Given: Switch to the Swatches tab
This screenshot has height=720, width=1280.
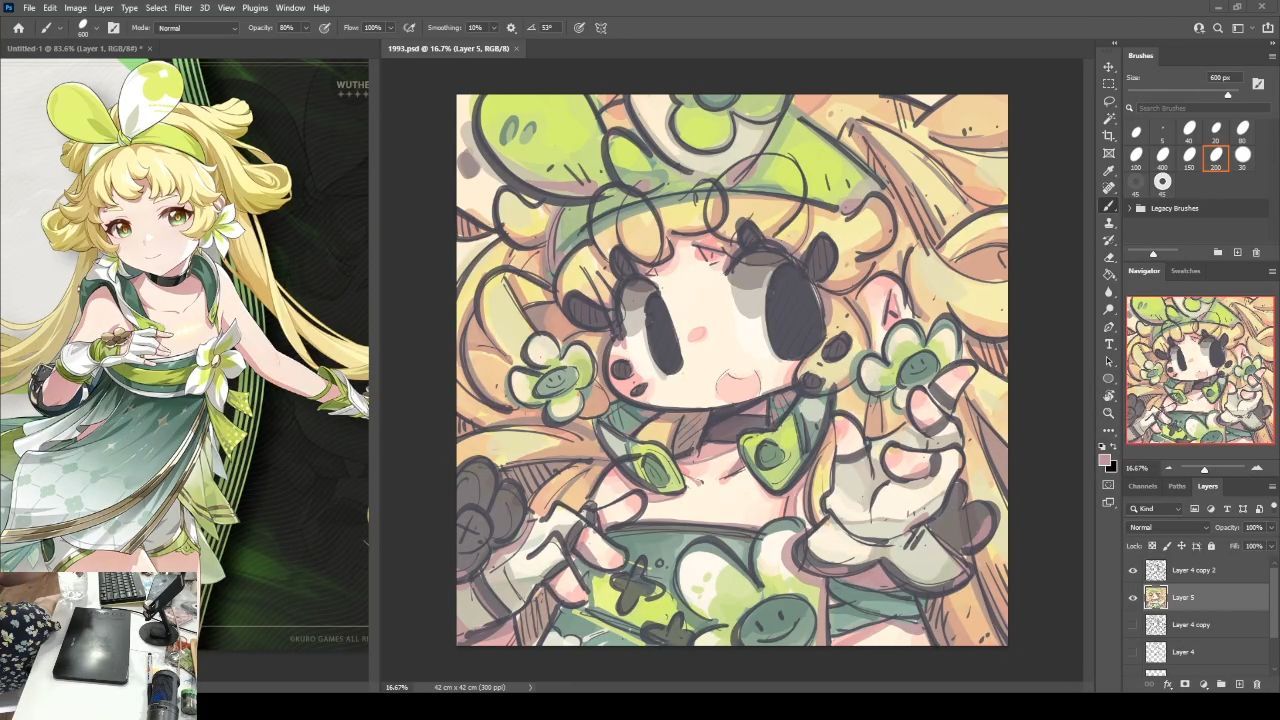Looking at the screenshot, I should tap(1186, 271).
